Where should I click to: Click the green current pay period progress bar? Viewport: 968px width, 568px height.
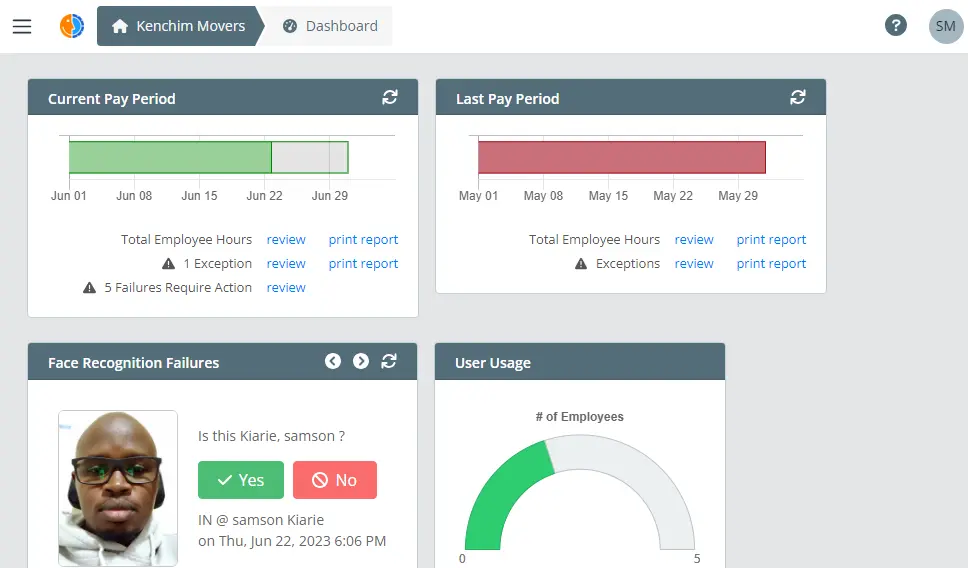point(170,157)
